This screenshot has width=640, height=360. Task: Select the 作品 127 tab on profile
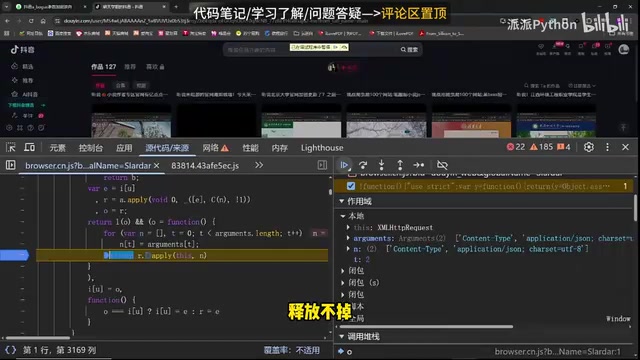103,67
